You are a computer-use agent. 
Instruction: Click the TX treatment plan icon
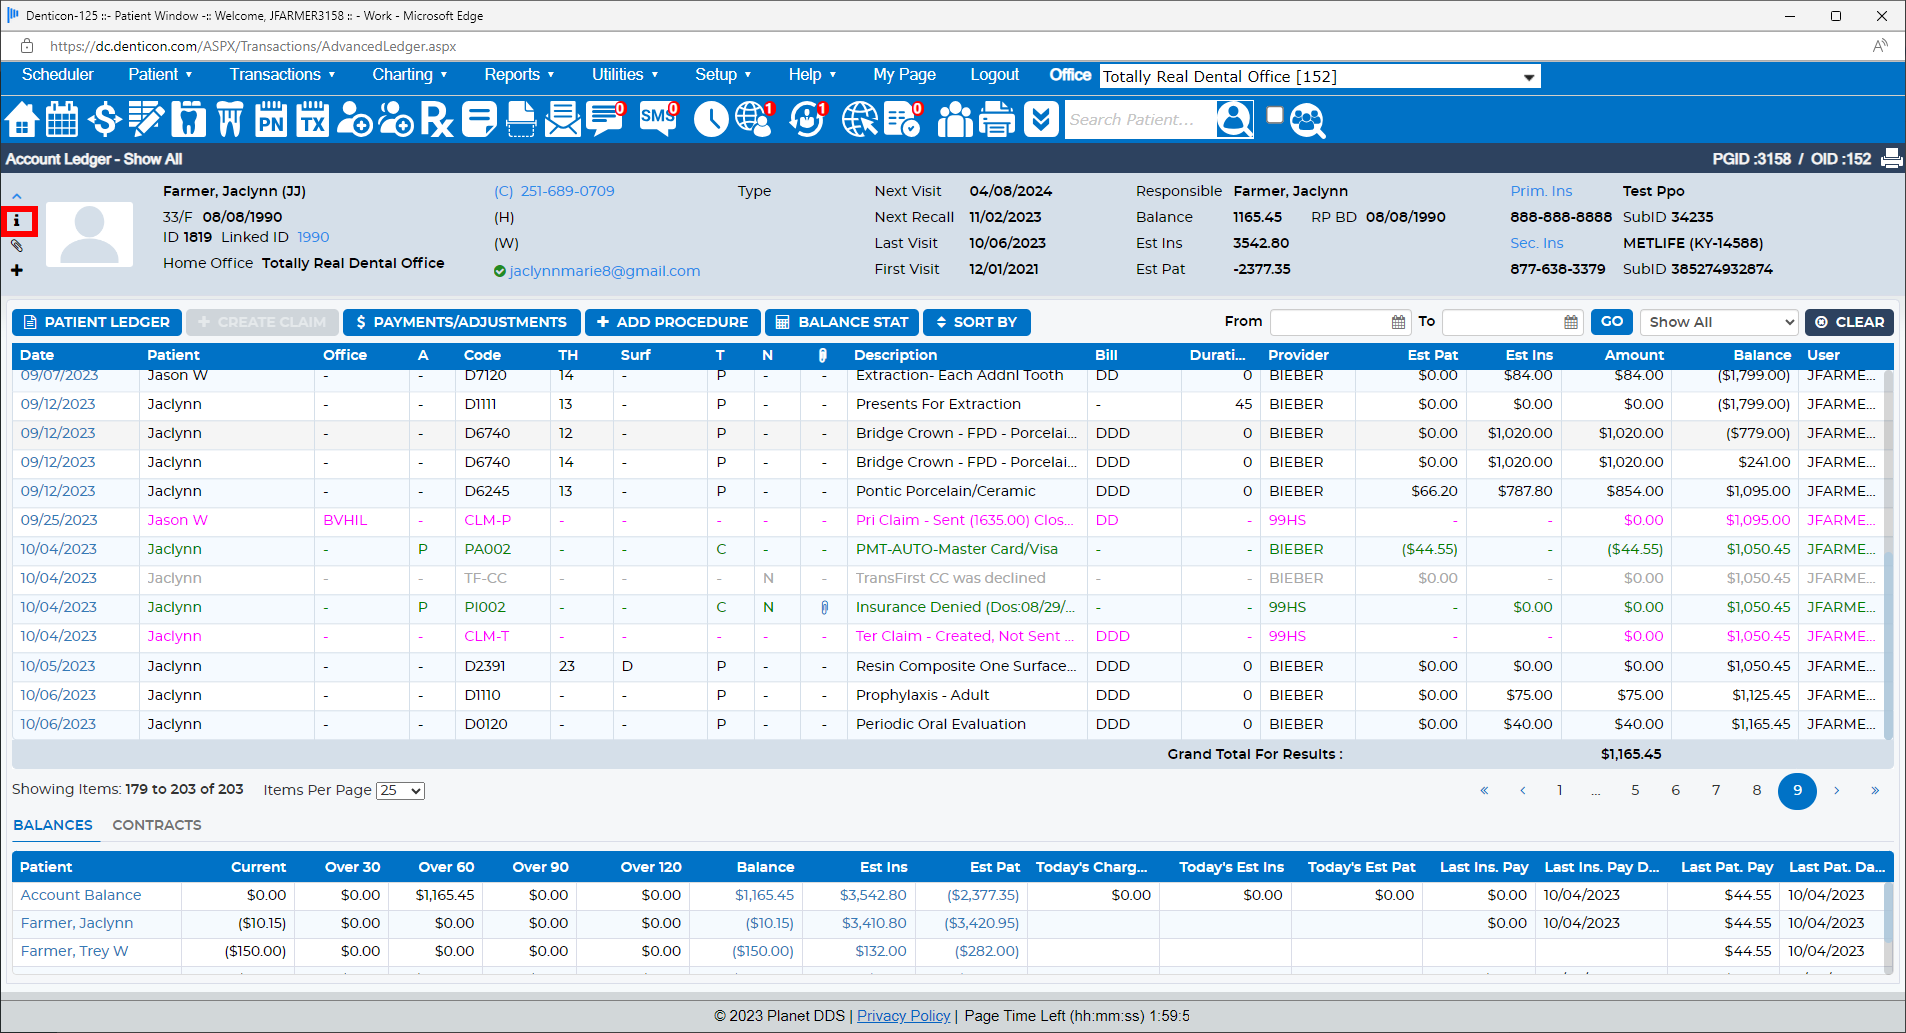click(313, 120)
